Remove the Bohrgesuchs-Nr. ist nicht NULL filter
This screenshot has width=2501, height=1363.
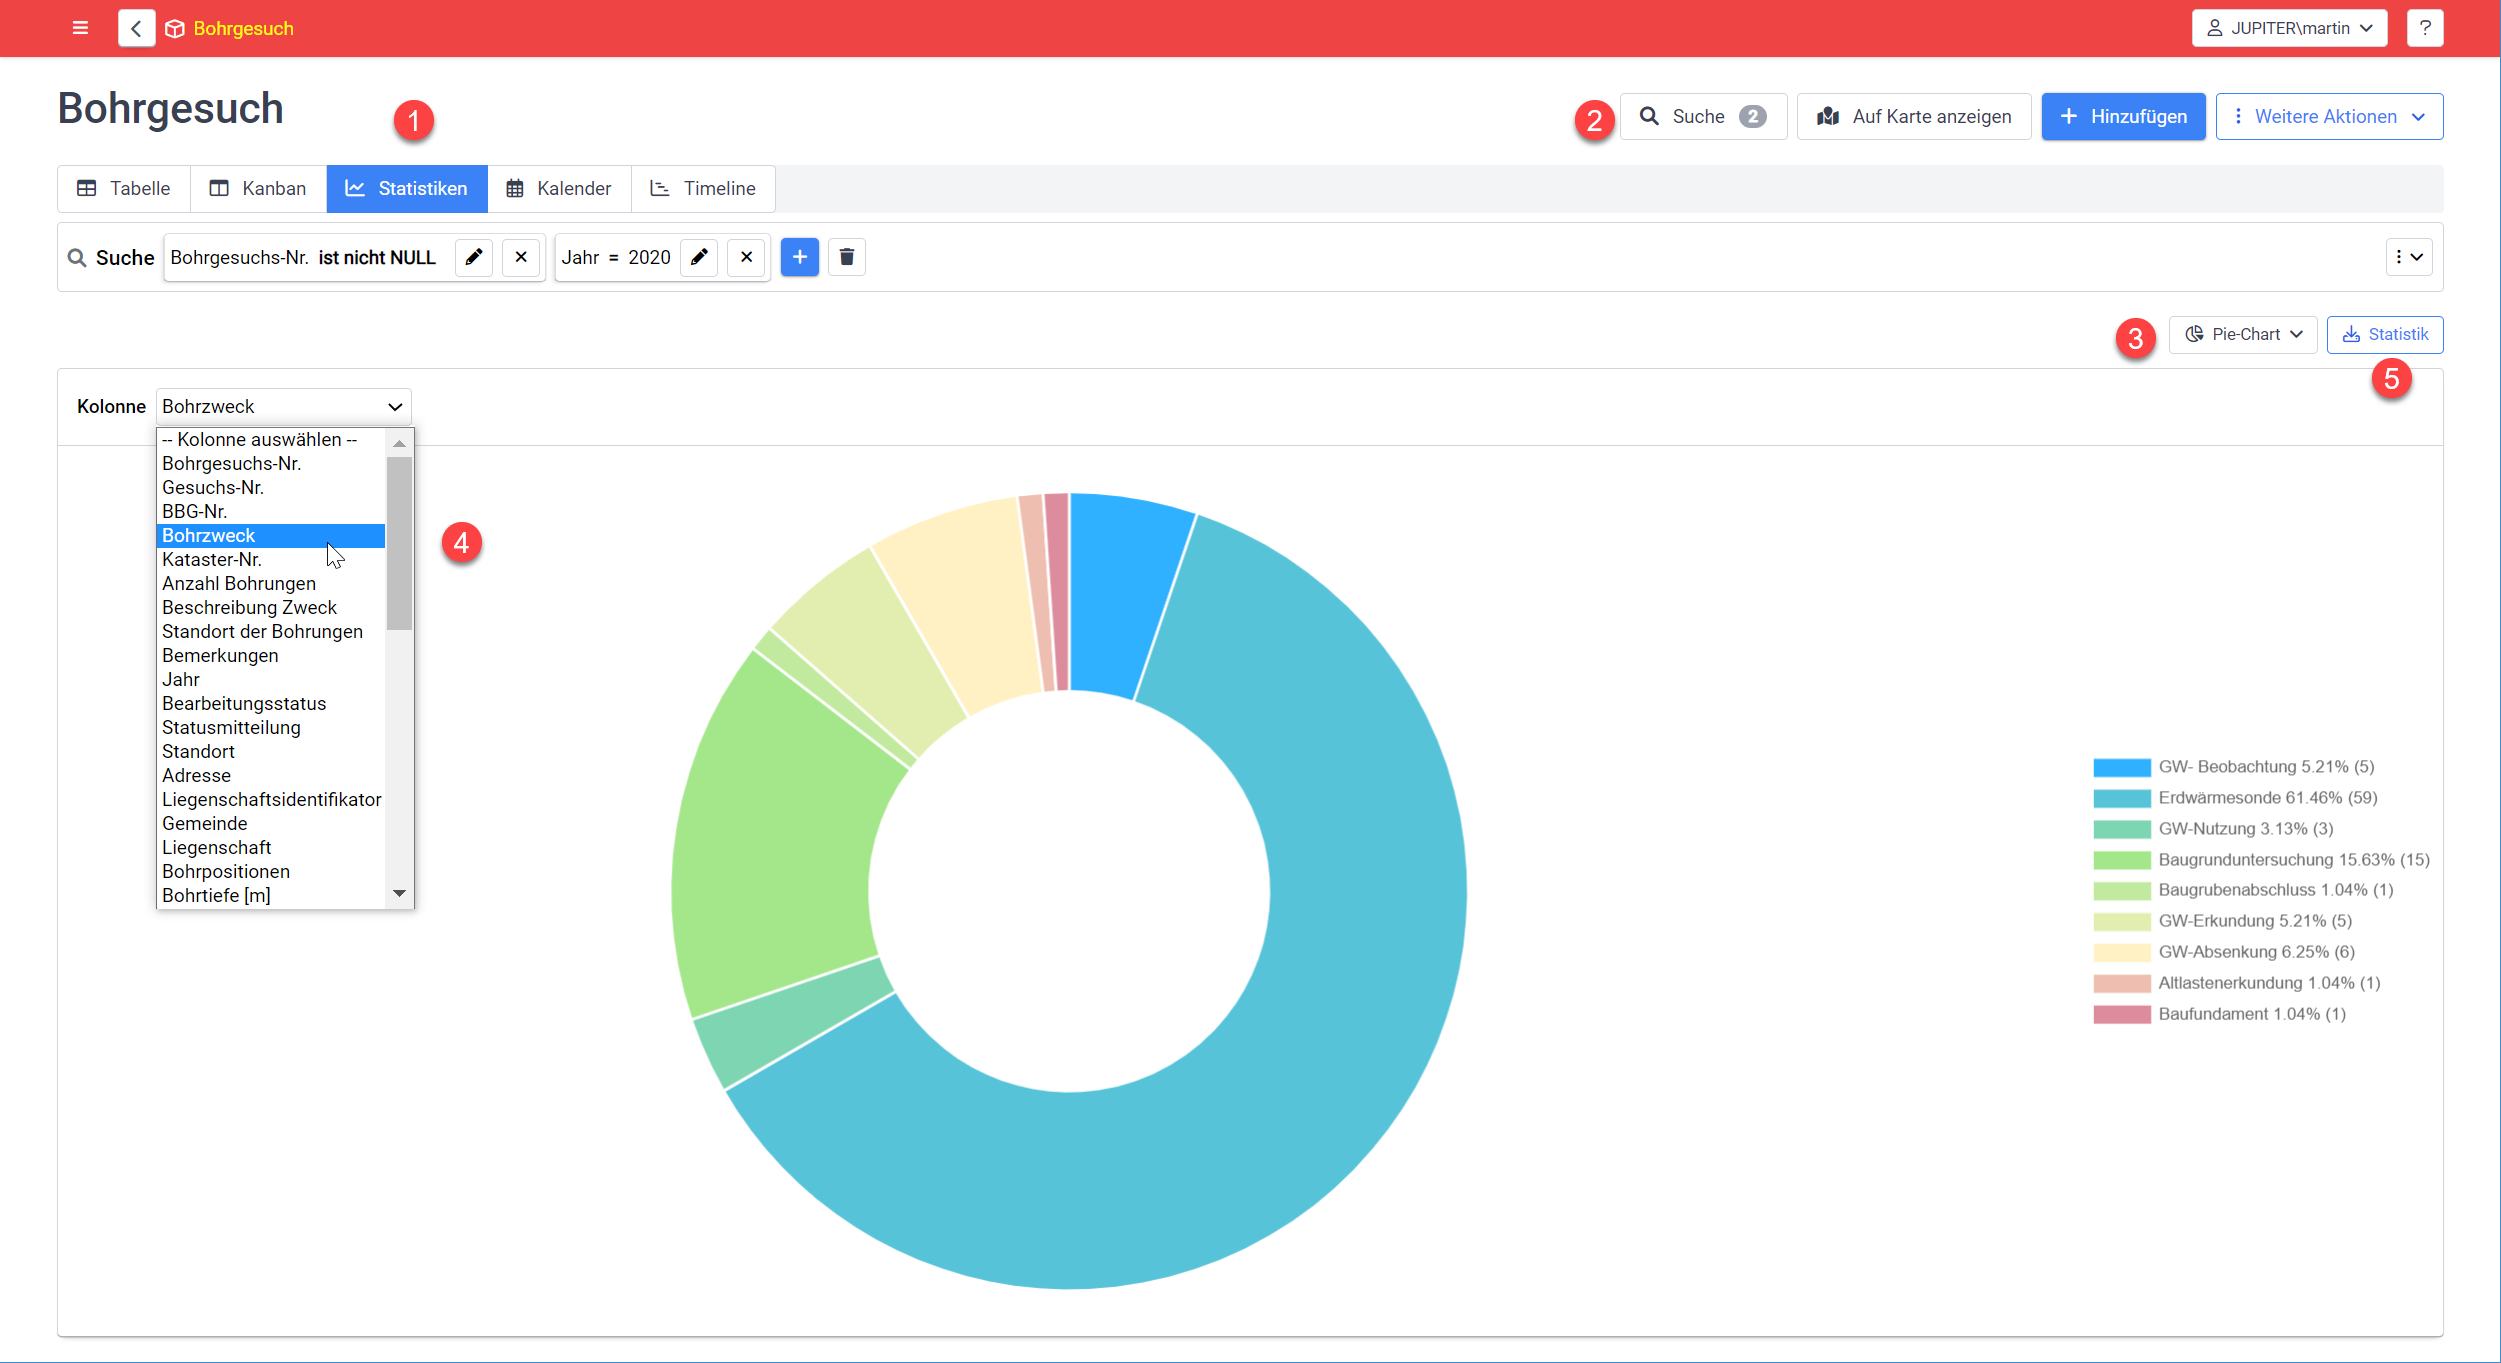click(521, 257)
